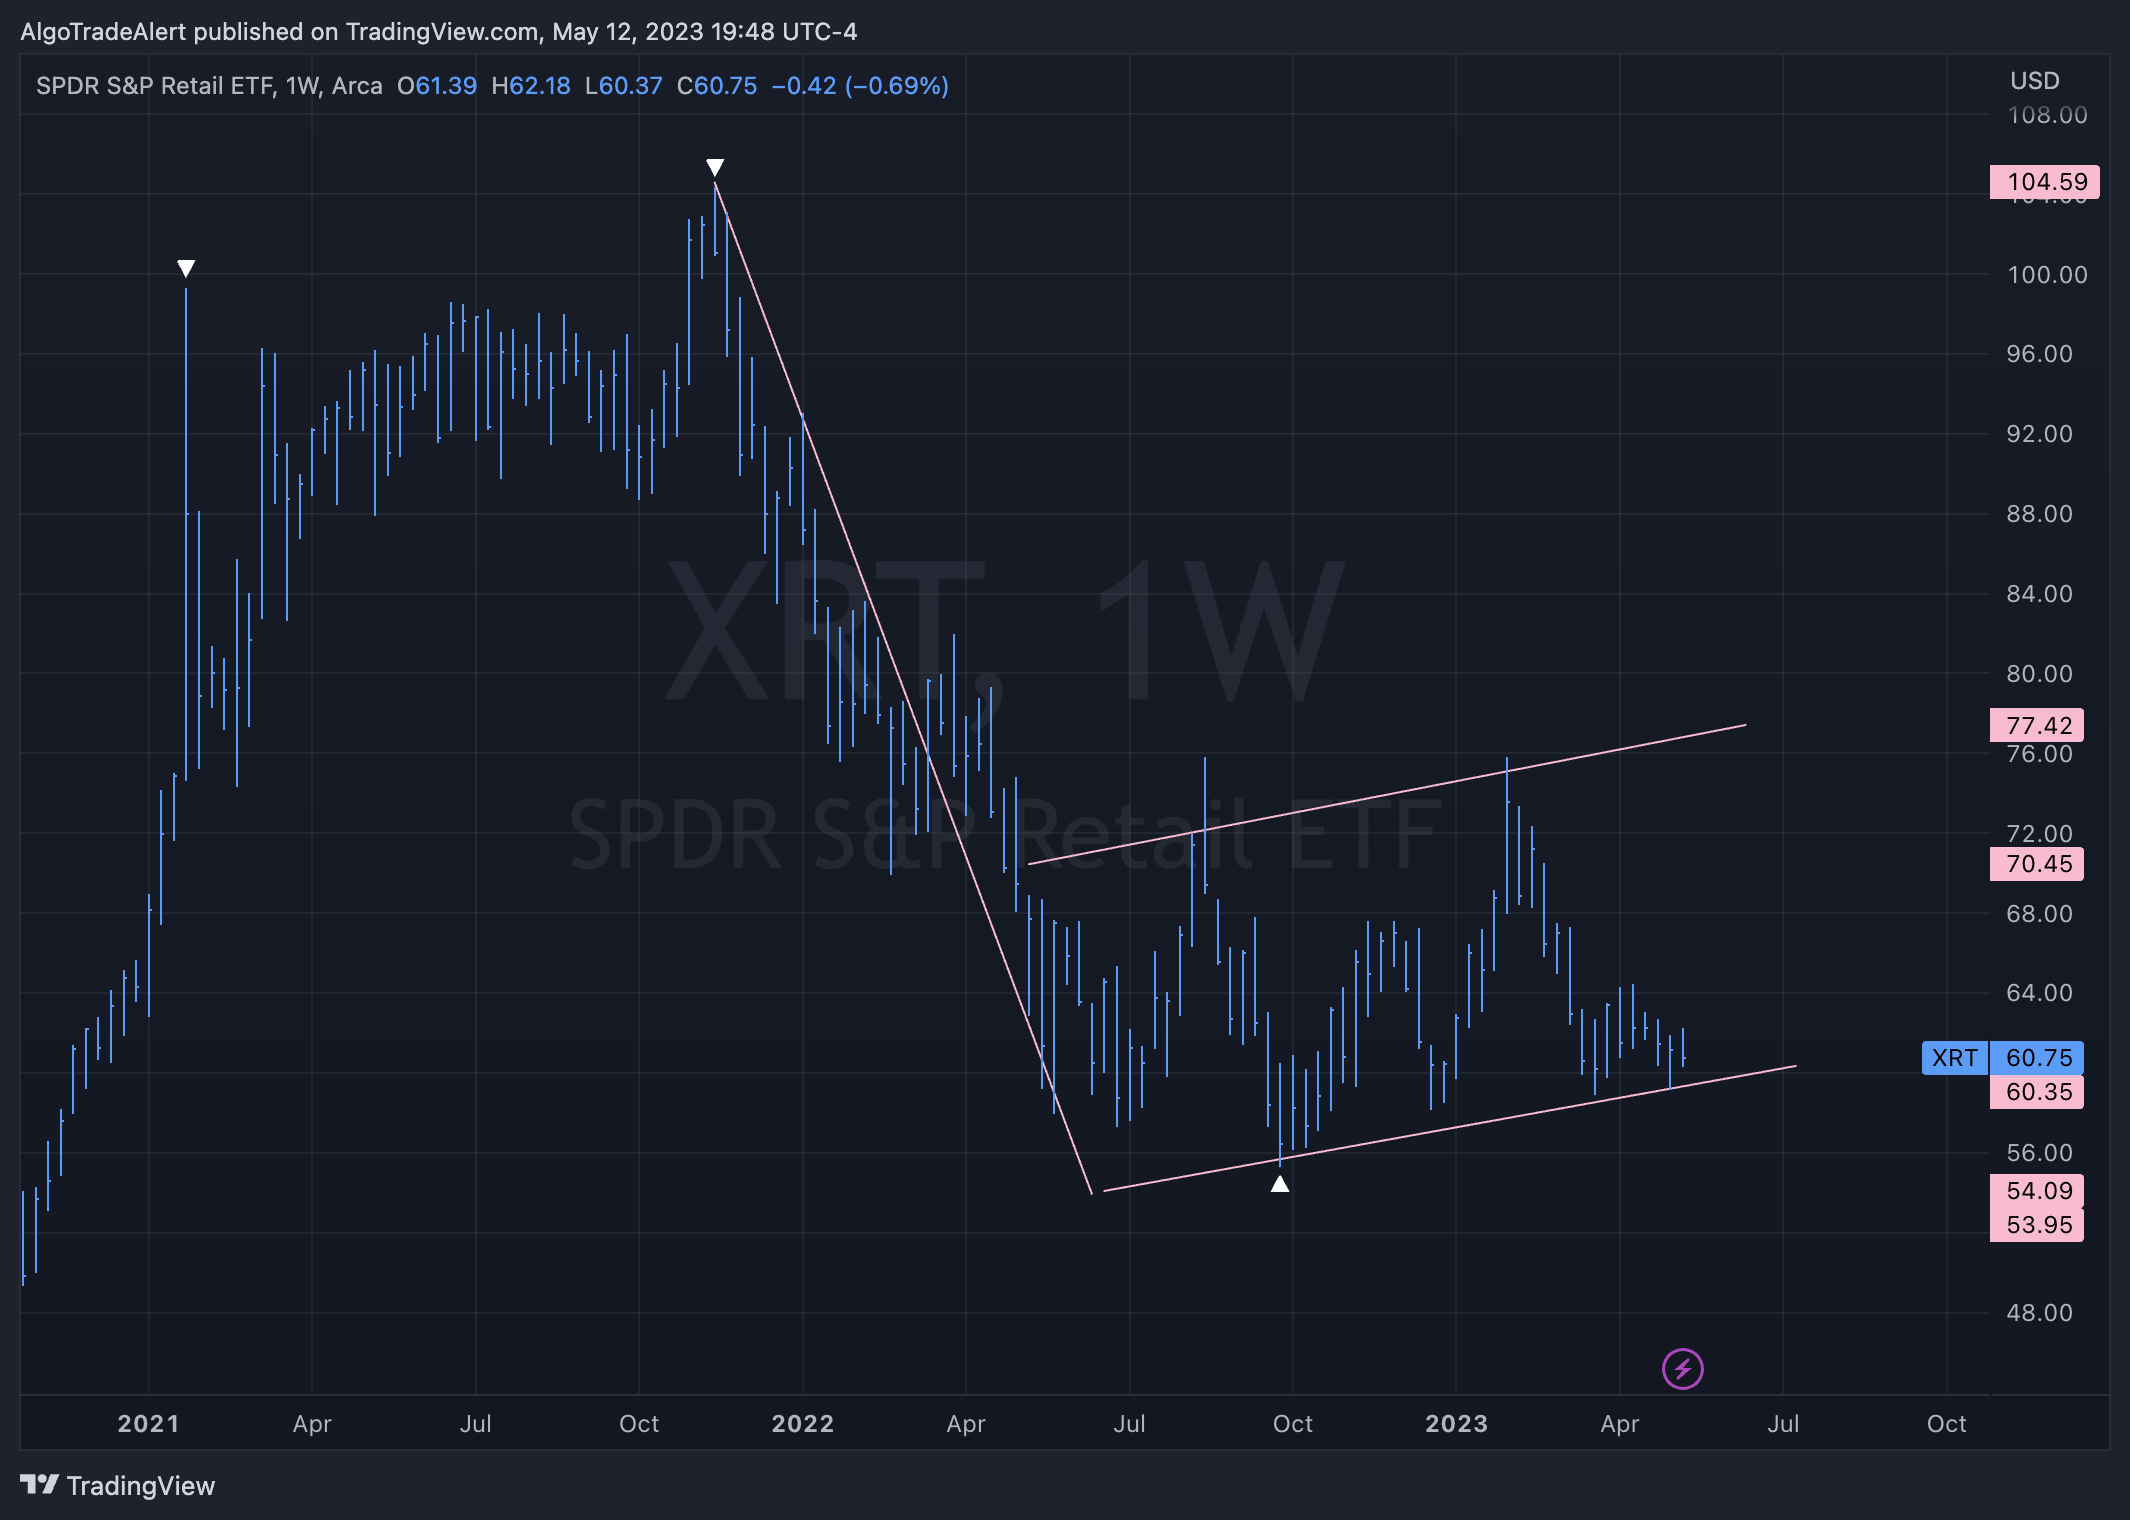2130x1520 pixels.
Task: Select the 54.09 pink price label
Action: click(x=2037, y=1190)
